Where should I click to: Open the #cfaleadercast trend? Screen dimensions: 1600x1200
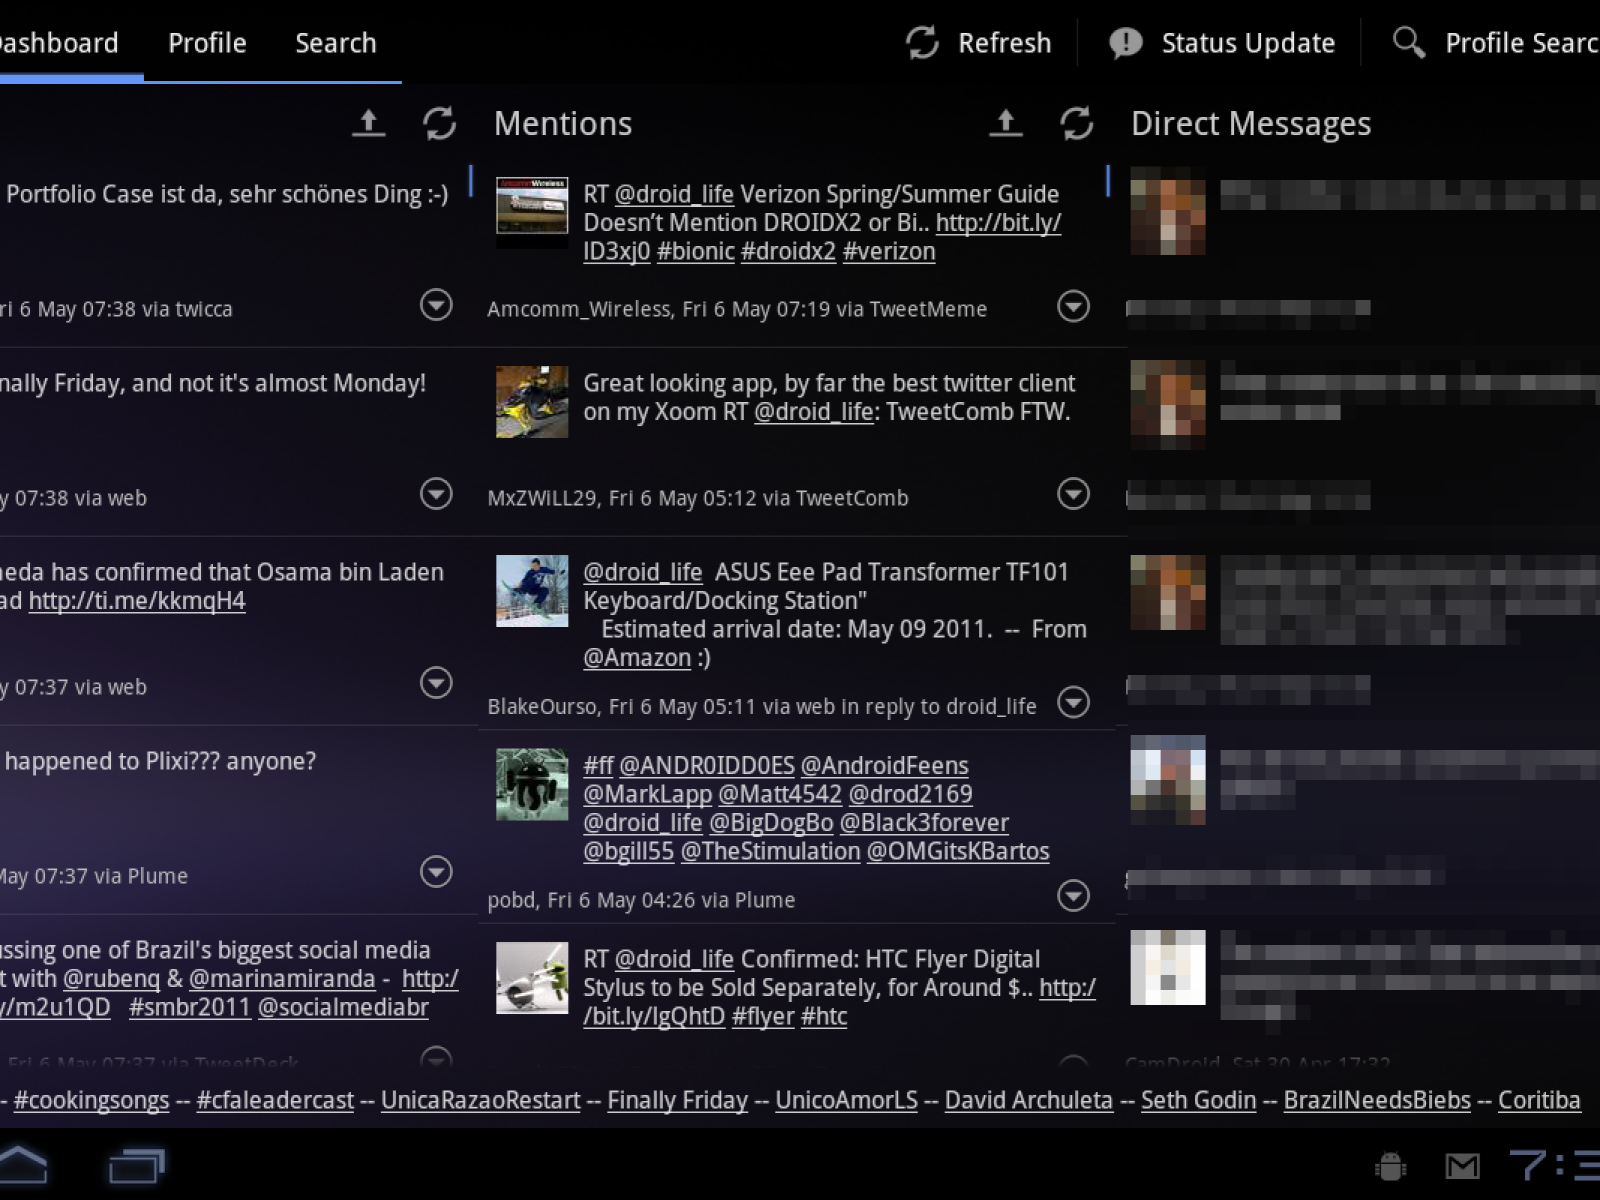point(275,1101)
